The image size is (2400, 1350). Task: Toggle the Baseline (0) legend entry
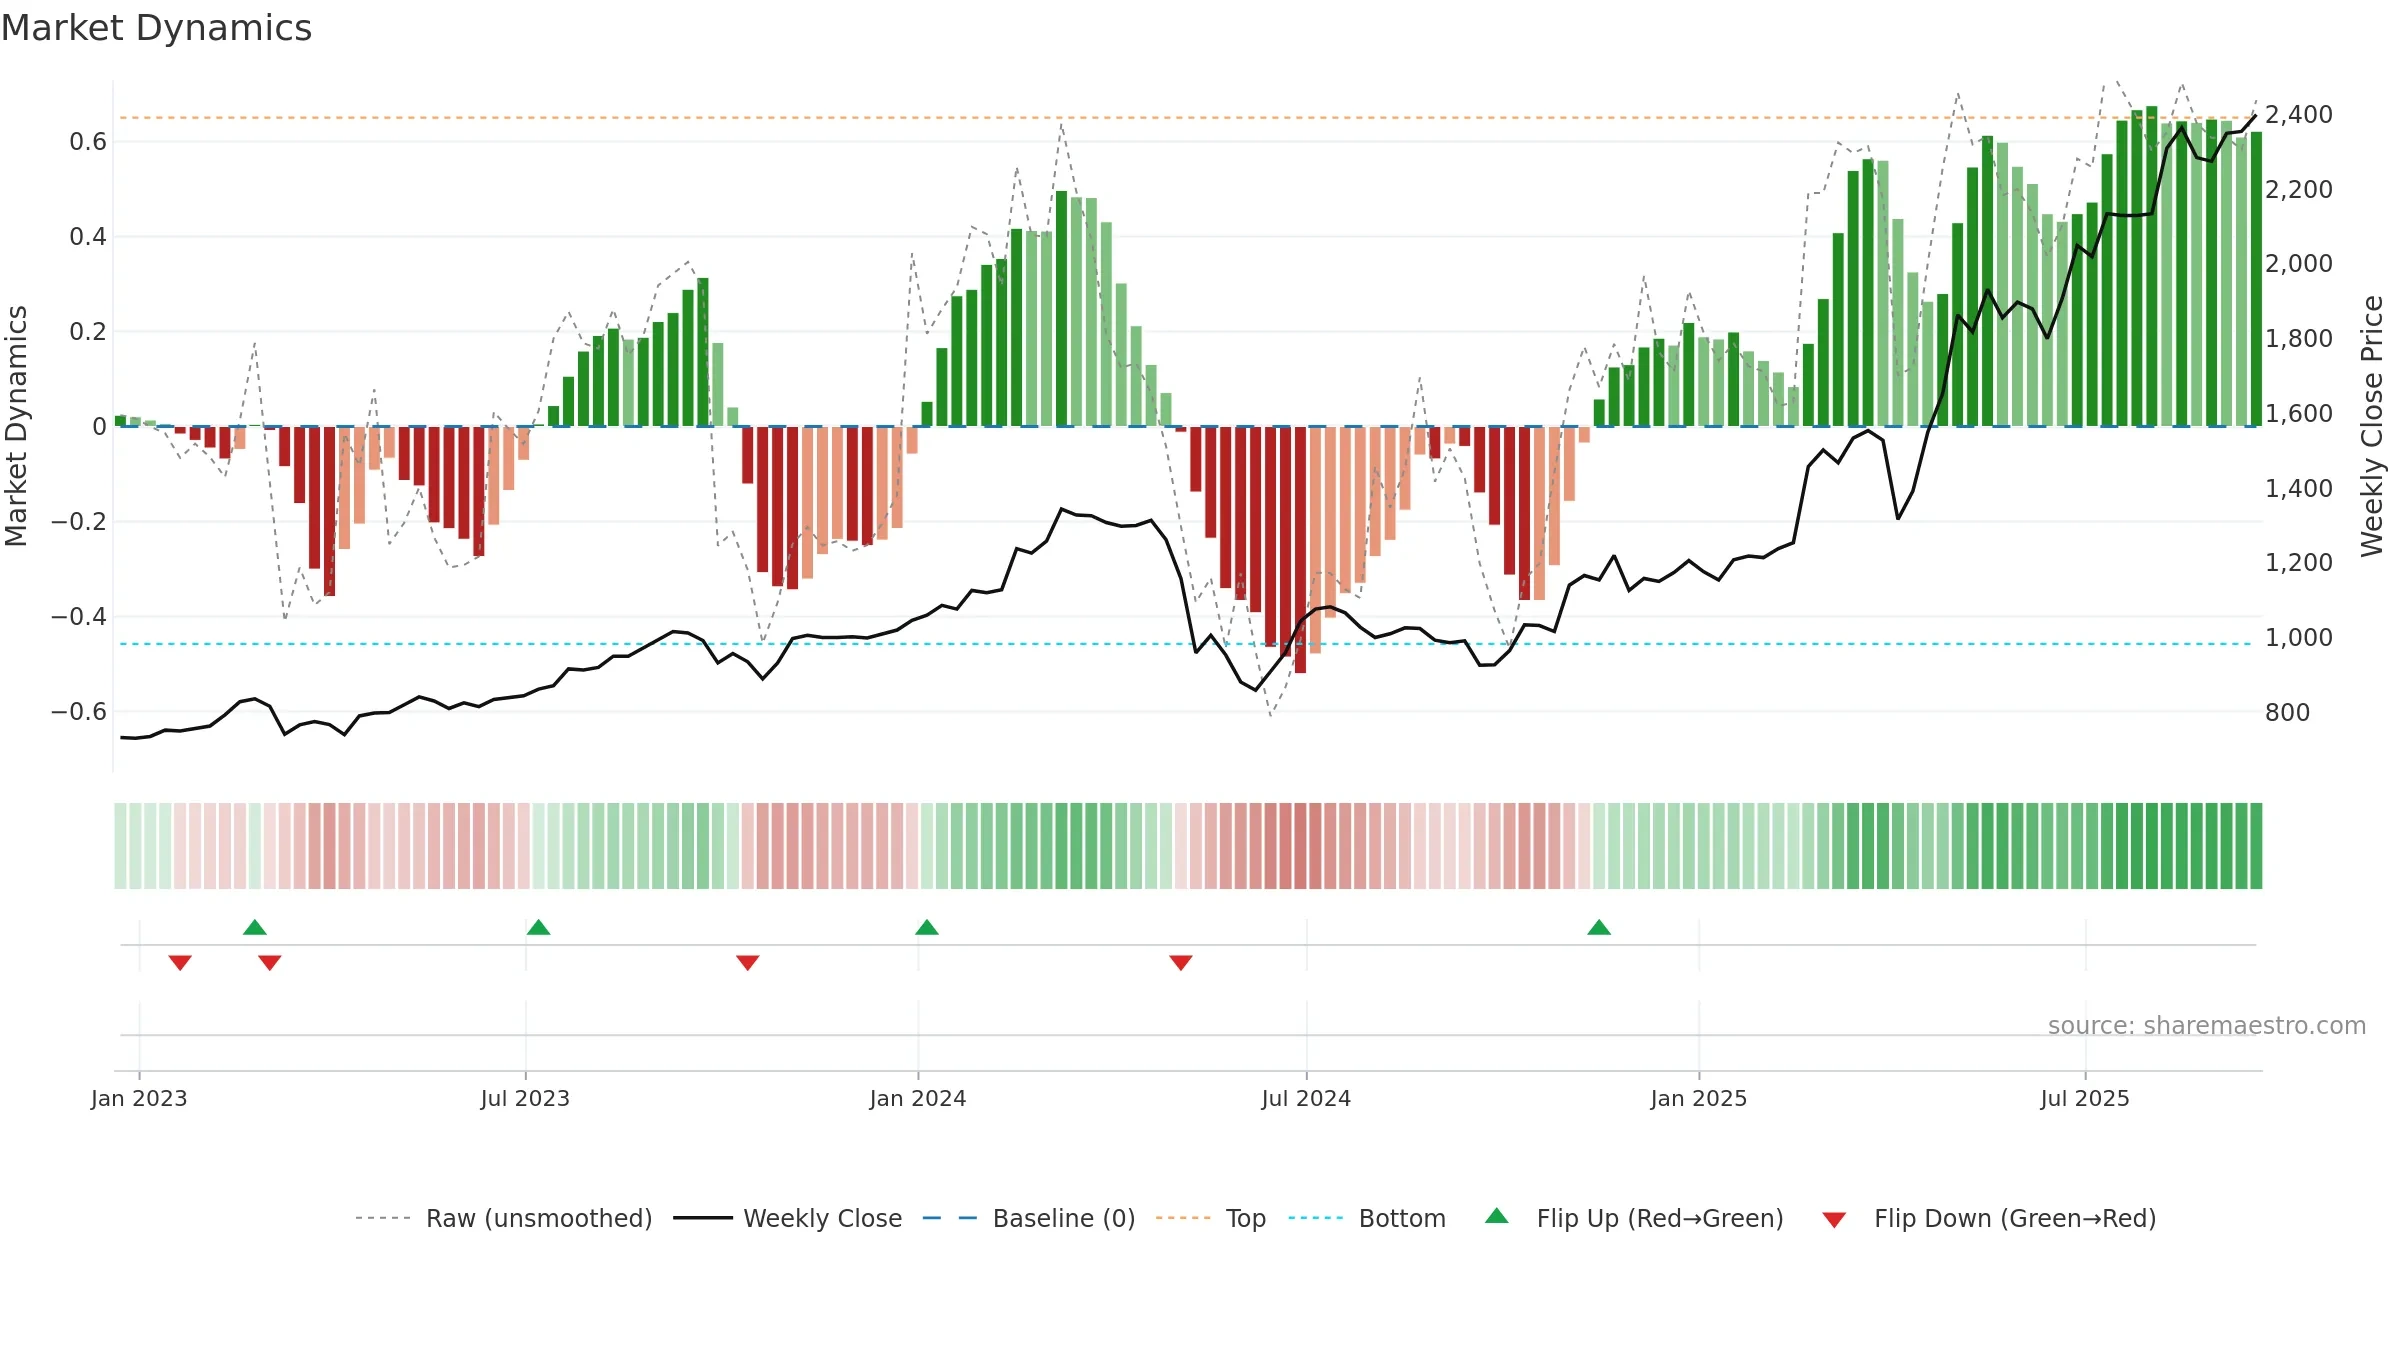pos(1029,1218)
